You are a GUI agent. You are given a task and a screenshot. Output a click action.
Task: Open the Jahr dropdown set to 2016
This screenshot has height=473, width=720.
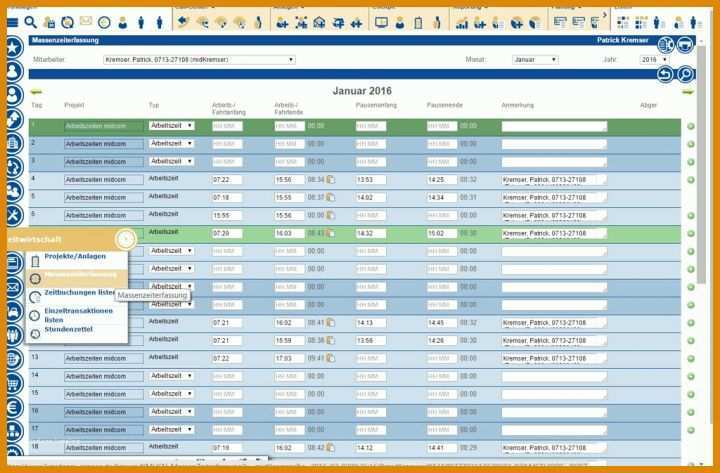pyautogui.click(x=654, y=60)
